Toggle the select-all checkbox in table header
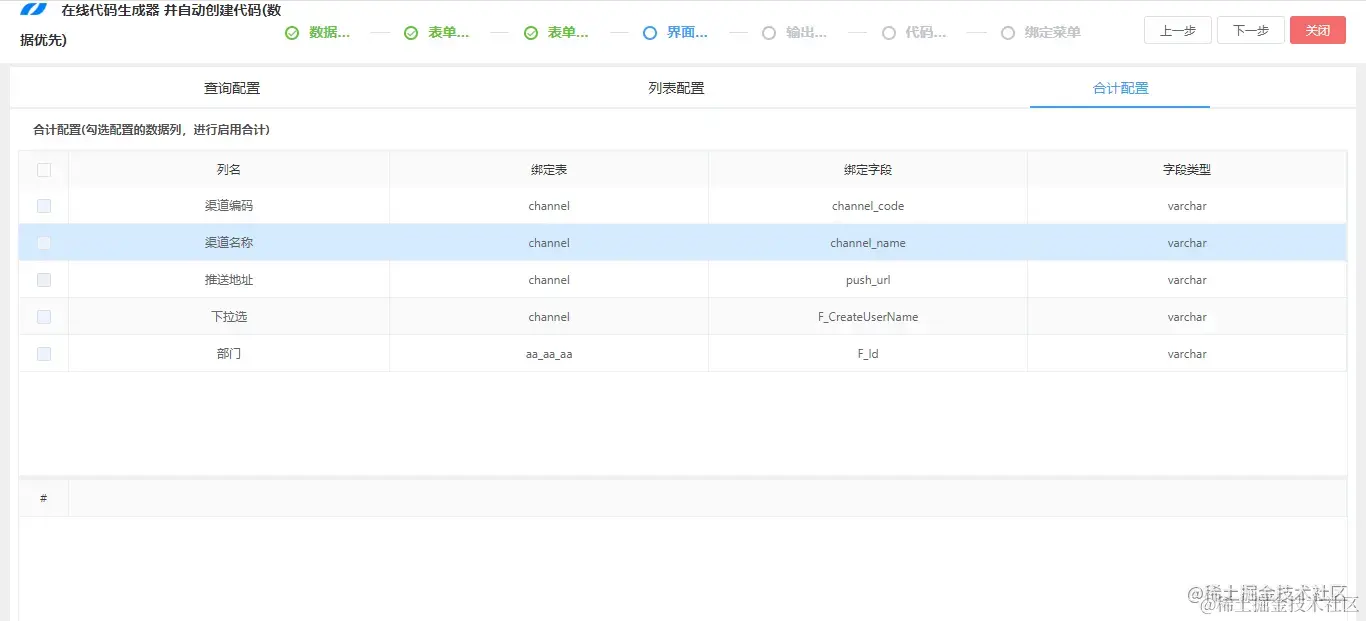The height and width of the screenshot is (621, 1366). point(43,169)
